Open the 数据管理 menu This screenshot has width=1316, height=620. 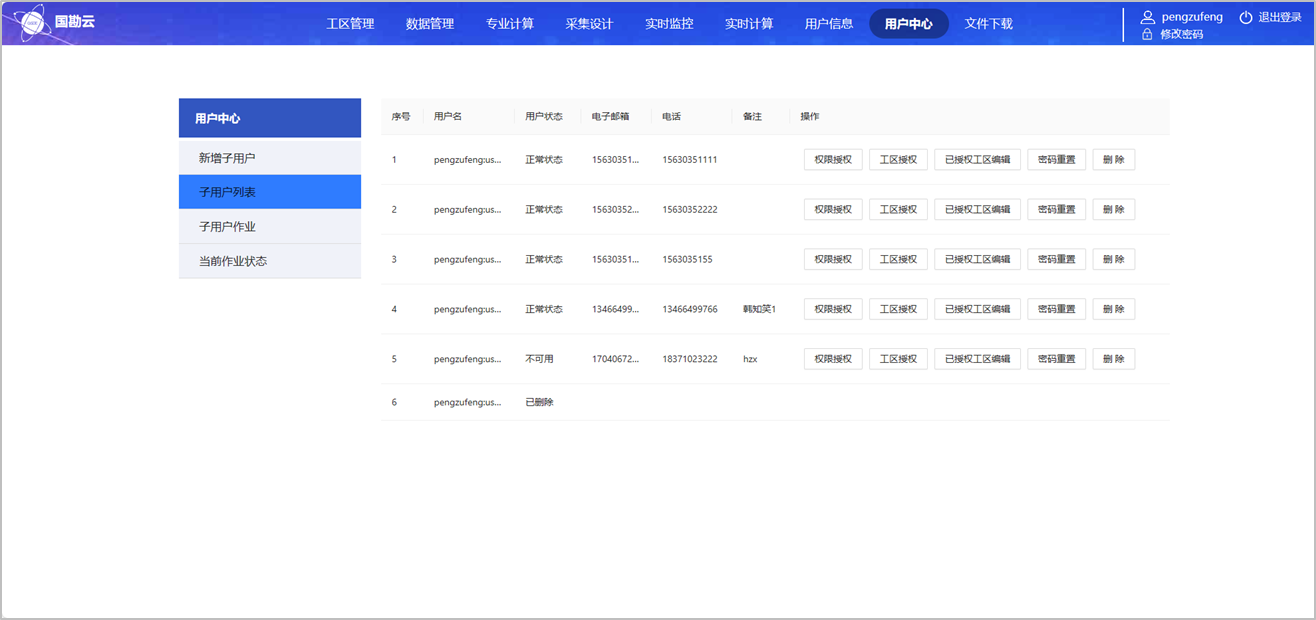point(430,23)
